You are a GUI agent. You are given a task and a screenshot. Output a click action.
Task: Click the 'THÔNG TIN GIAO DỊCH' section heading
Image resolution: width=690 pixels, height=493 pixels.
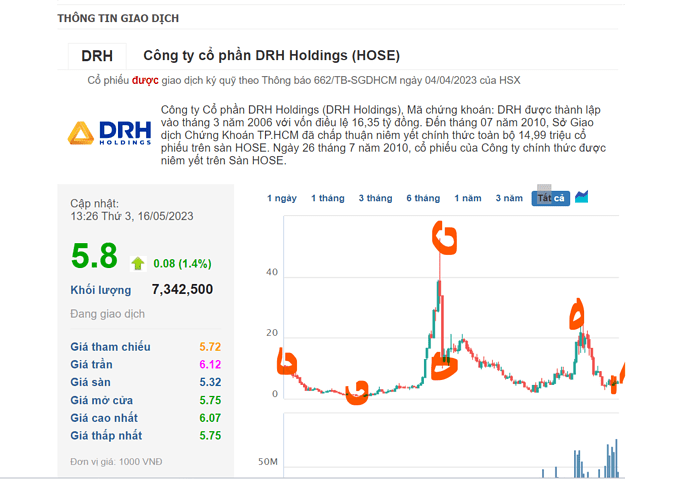[x=118, y=18]
